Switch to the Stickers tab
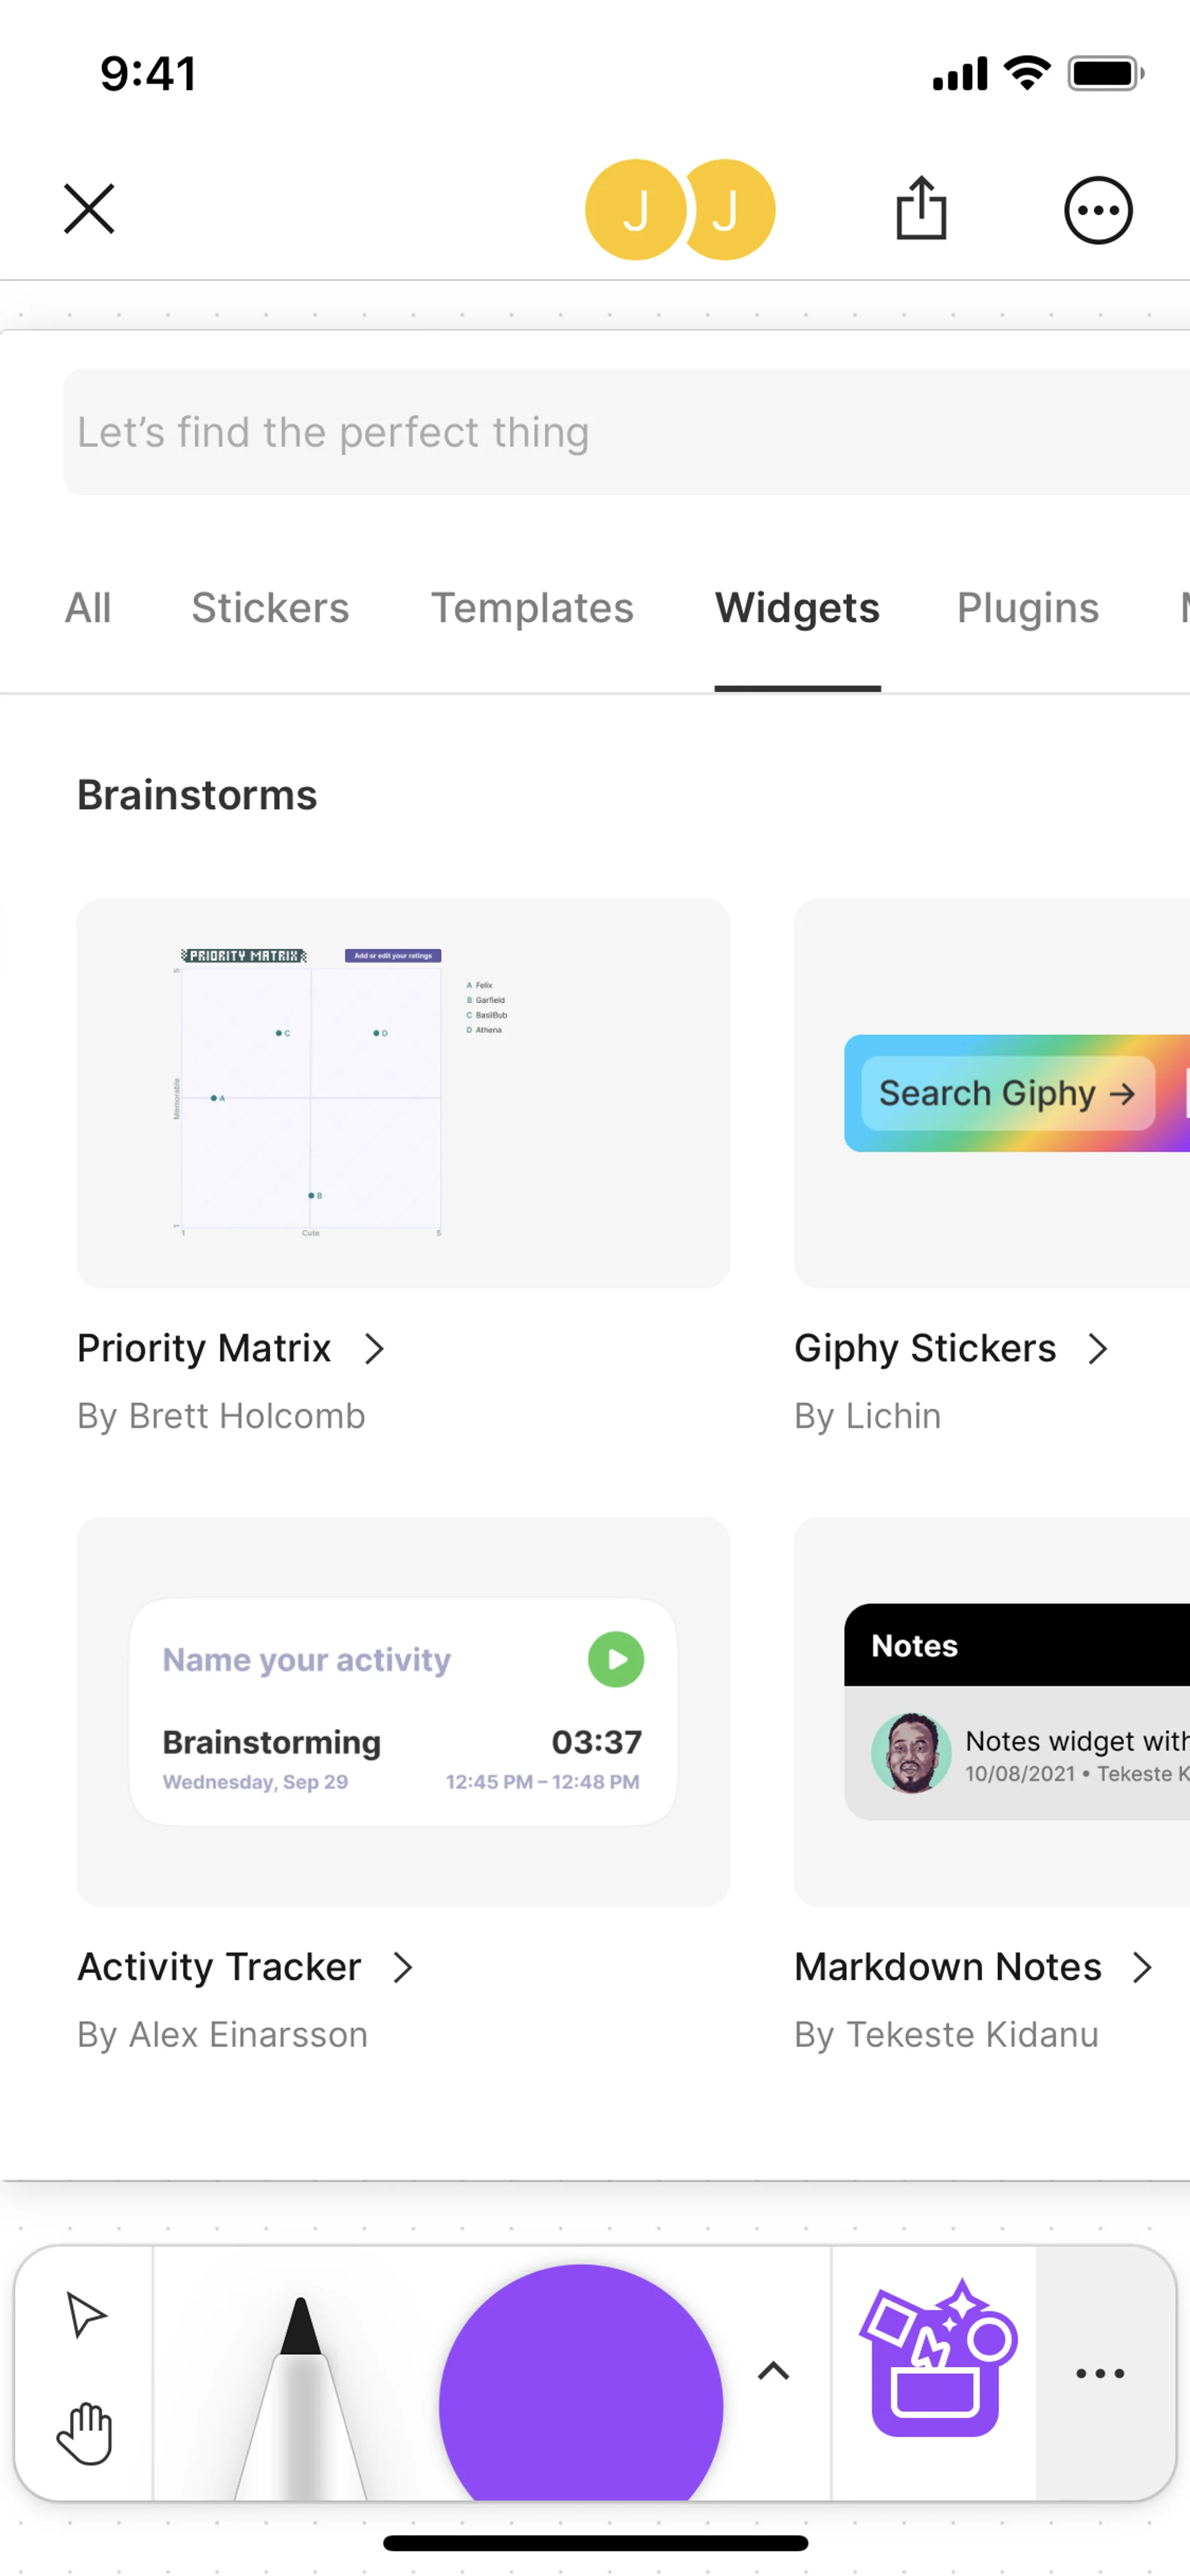Screen dimensions: 1190x2576 pos(270,608)
